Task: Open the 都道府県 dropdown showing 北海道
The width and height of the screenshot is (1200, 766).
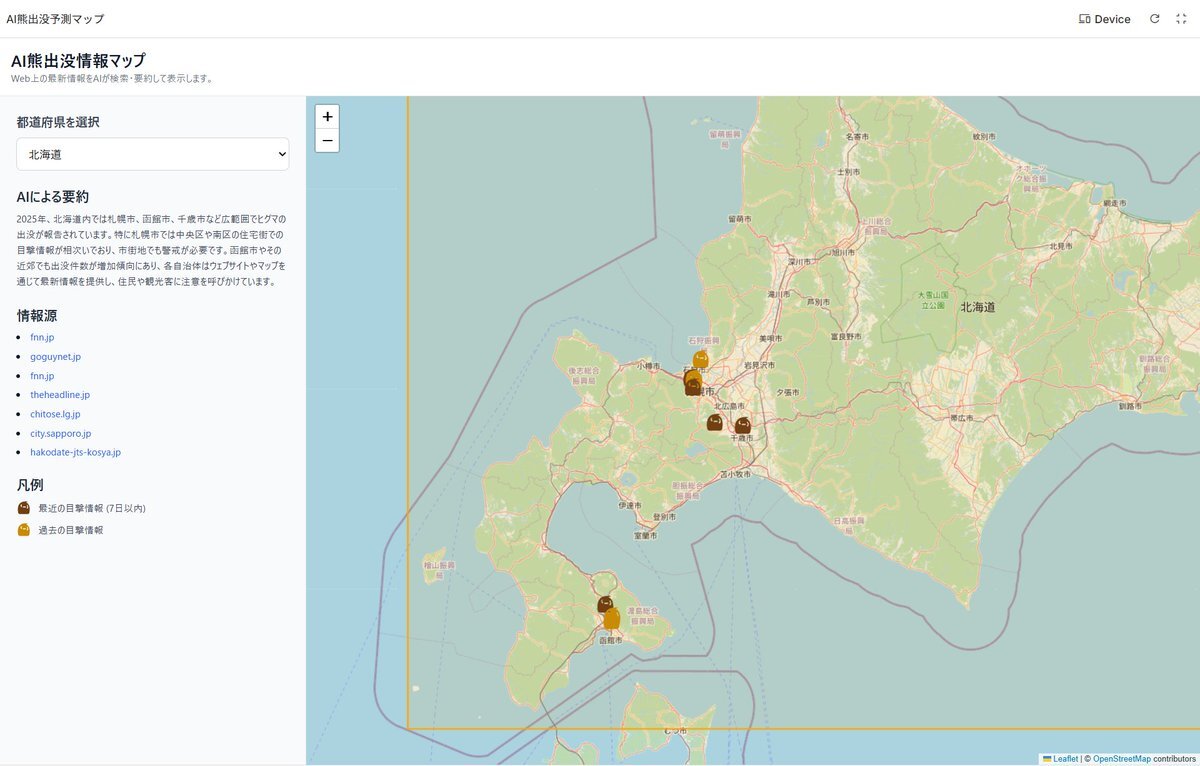Action: coord(153,154)
